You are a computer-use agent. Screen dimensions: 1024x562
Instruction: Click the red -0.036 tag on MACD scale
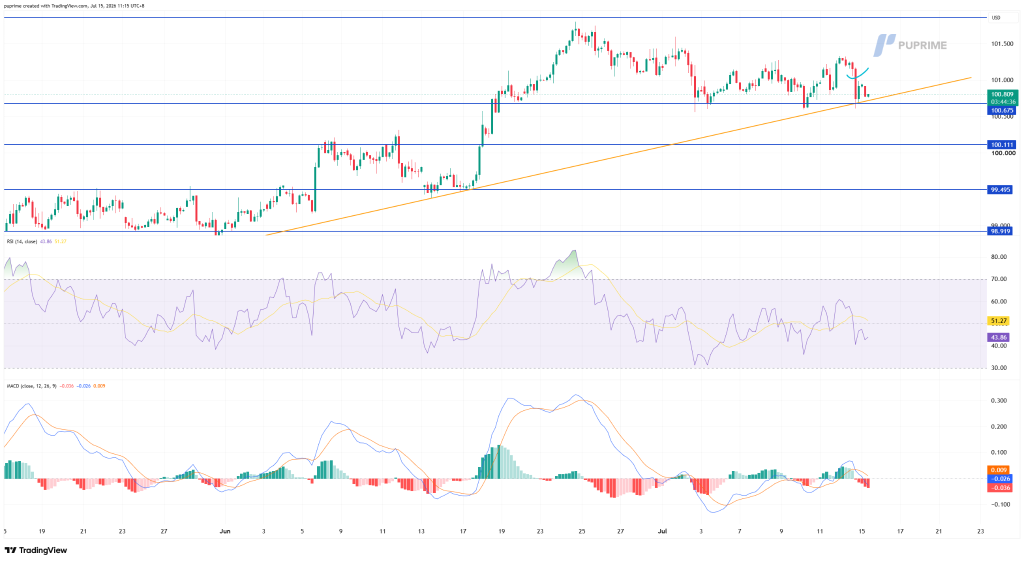pyautogui.click(x=999, y=487)
